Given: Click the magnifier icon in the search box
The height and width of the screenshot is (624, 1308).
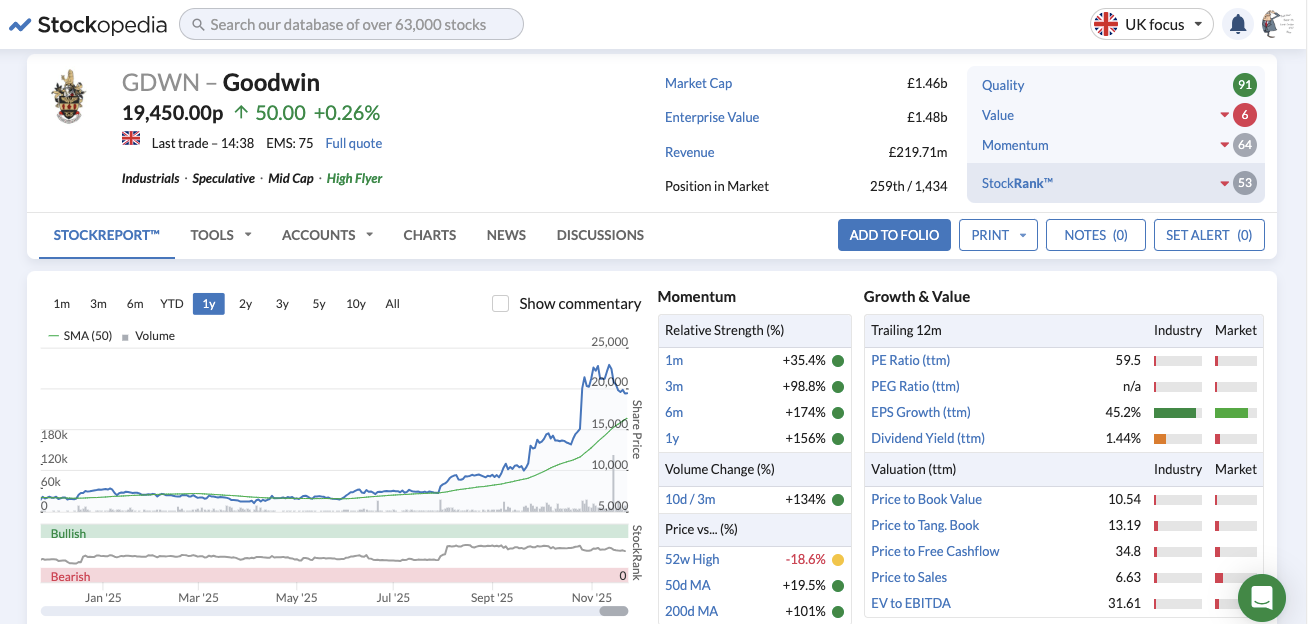Looking at the screenshot, I should pos(198,24).
